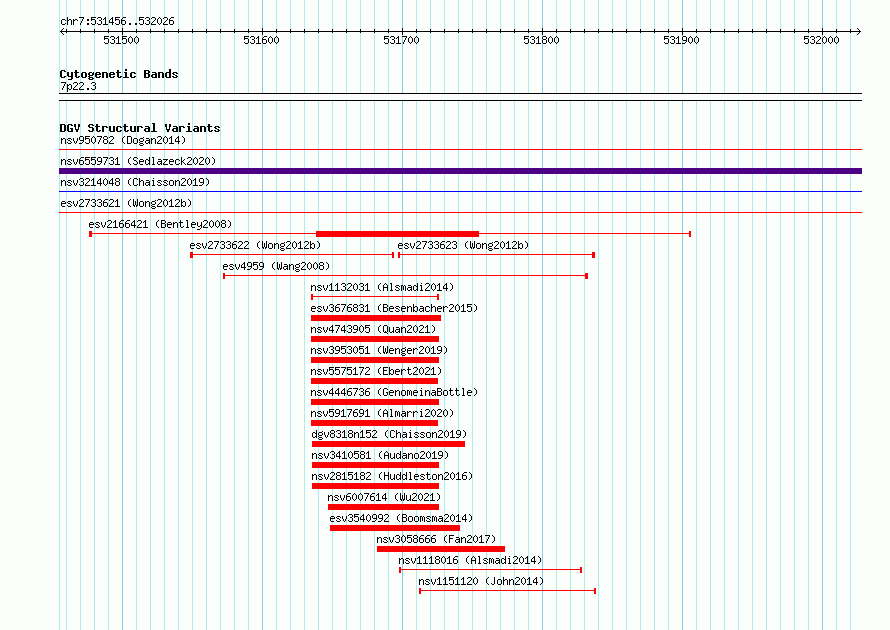890x630 pixels.
Task: Click the nsv6007614 (Wu2021) label
Action: tap(384, 497)
